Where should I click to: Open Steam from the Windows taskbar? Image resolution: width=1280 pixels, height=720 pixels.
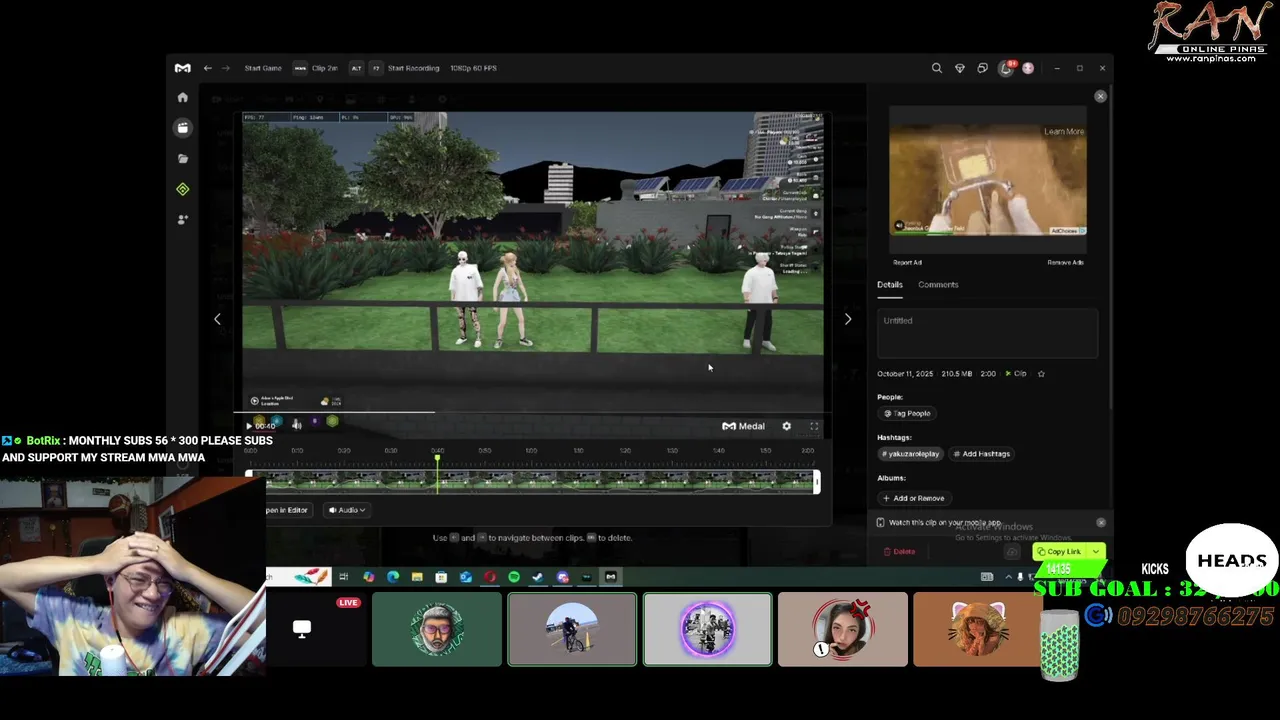pyautogui.click(x=538, y=577)
